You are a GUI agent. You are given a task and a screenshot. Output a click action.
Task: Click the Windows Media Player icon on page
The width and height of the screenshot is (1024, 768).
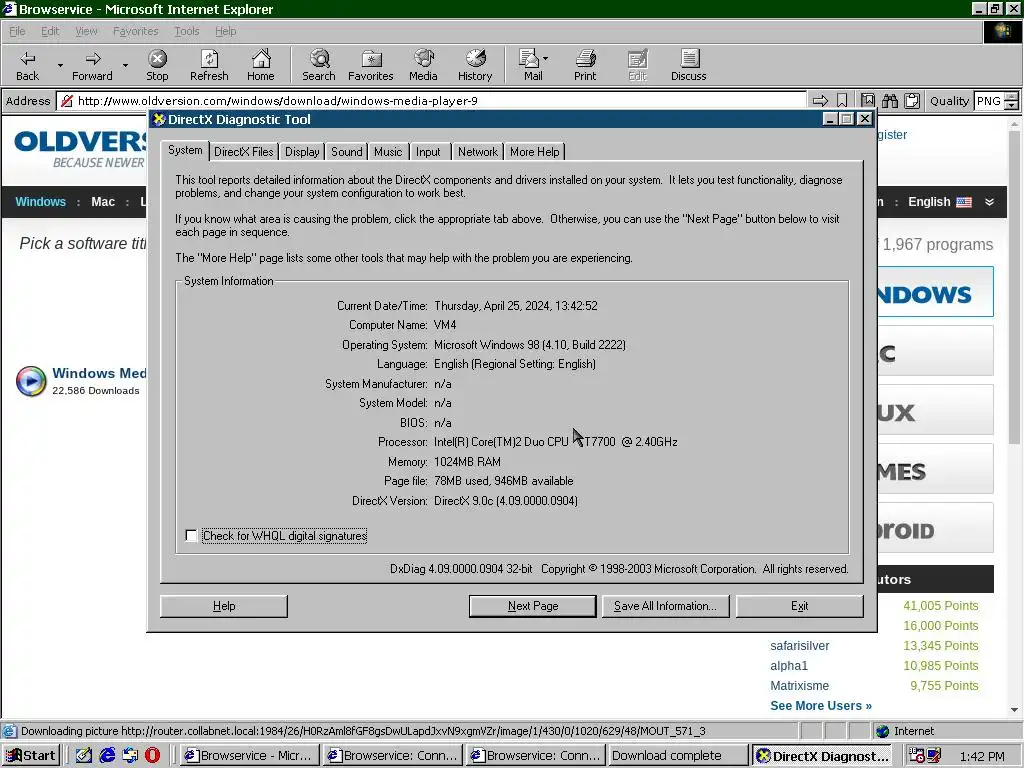pos(31,381)
